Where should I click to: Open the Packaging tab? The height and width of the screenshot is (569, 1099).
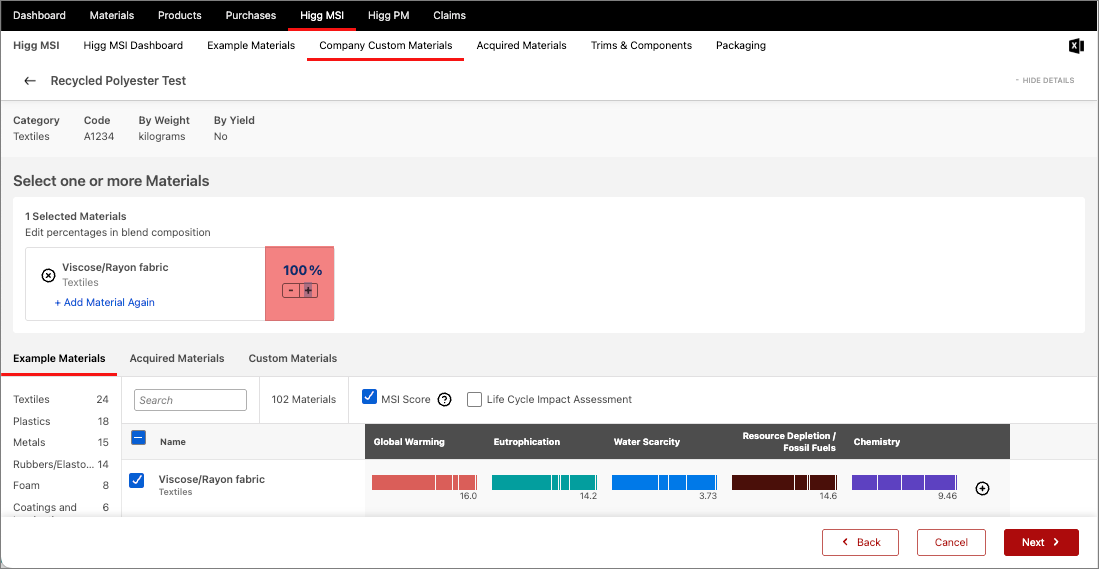click(x=741, y=46)
